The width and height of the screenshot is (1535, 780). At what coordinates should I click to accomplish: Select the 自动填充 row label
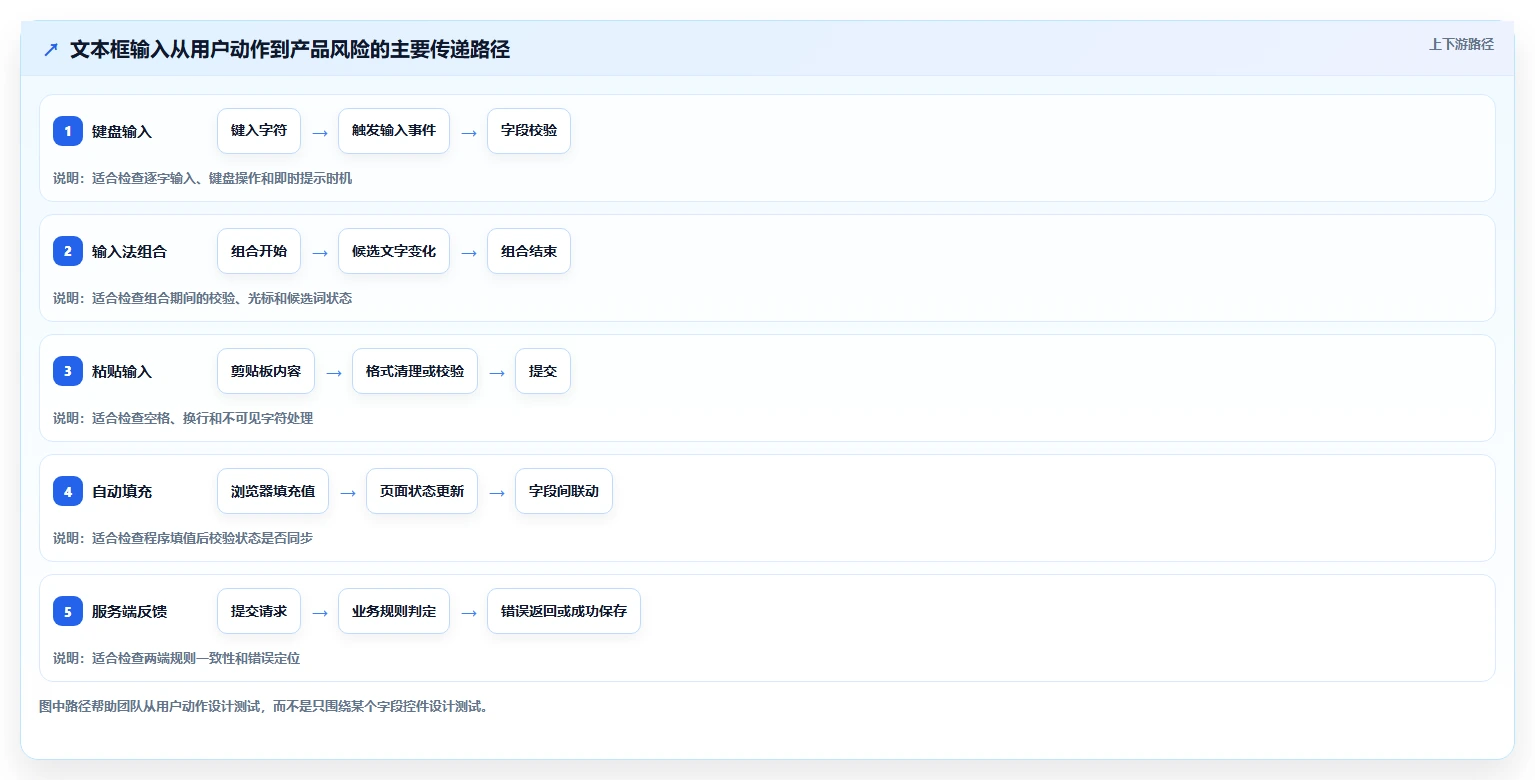[122, 491]
